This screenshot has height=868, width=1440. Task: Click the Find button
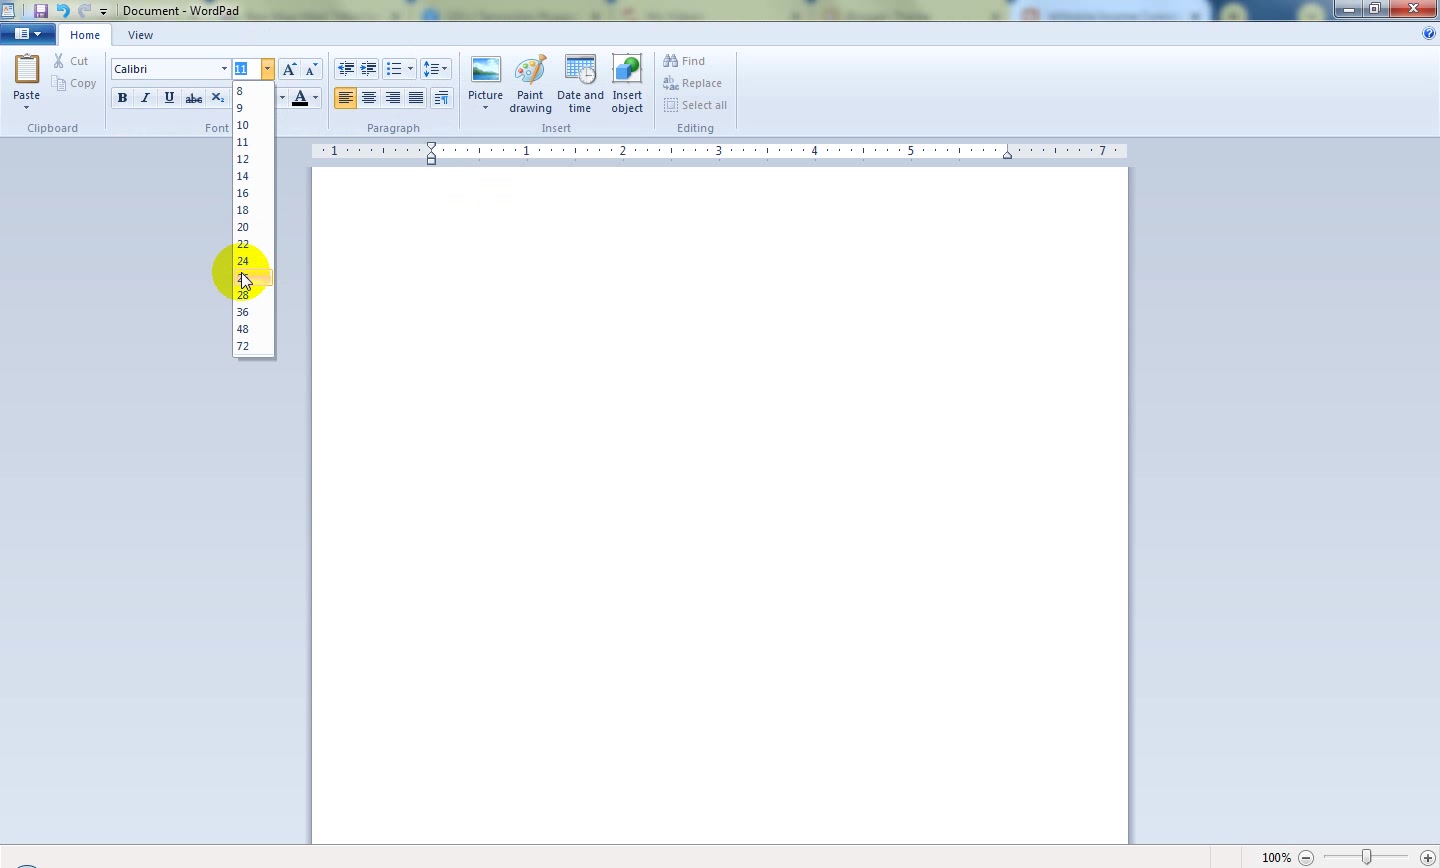tap(685, 61)
